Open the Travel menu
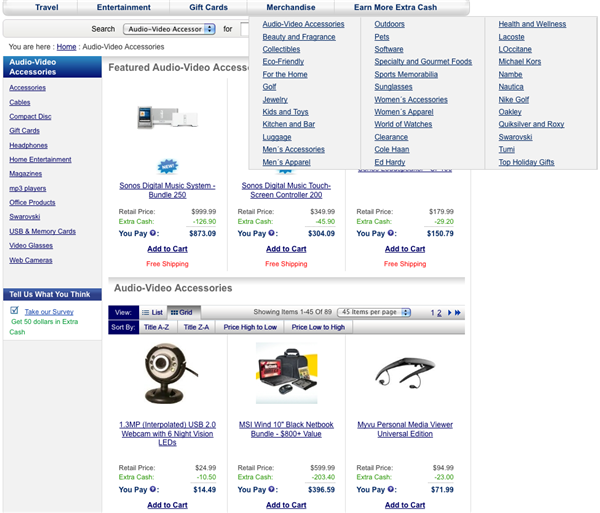 (47, 7)
